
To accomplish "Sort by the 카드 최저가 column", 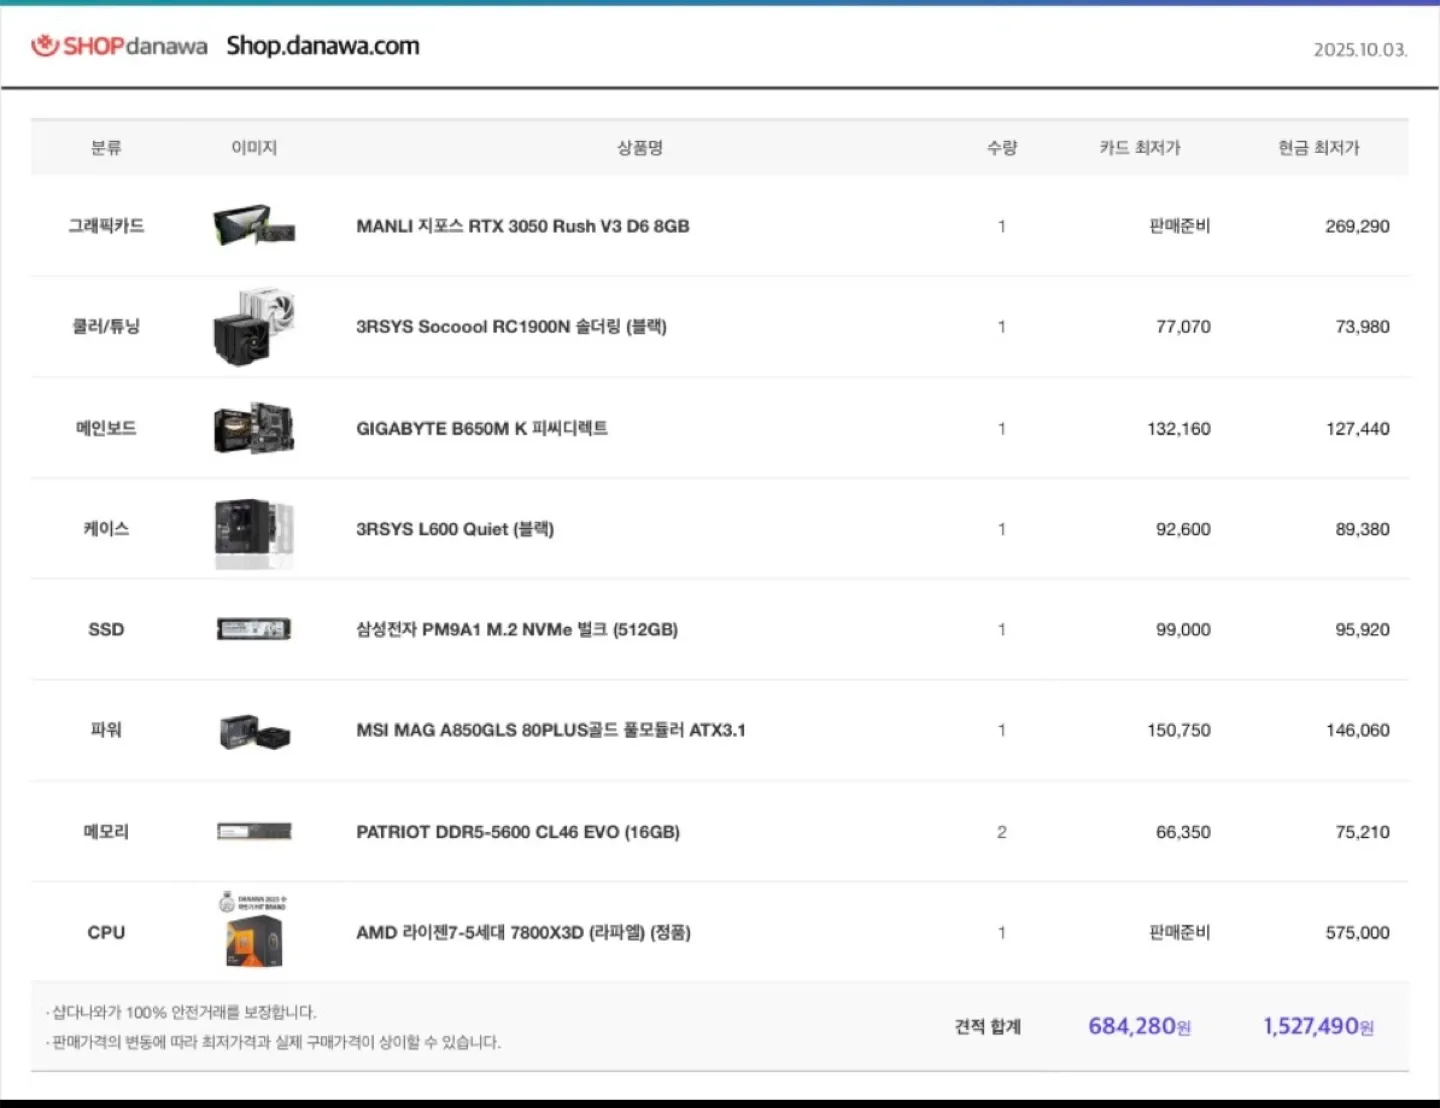I will click(x=1139, y=147).
